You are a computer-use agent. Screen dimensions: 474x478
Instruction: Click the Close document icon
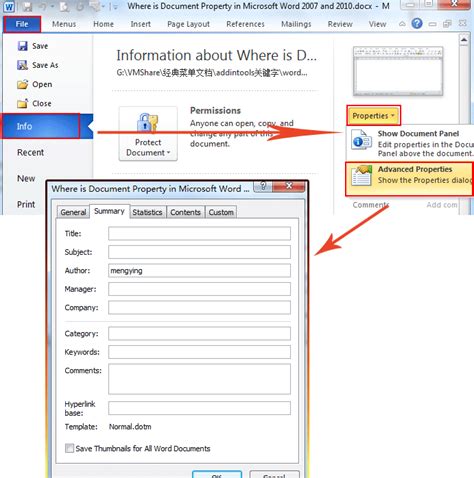pos(22,104)
